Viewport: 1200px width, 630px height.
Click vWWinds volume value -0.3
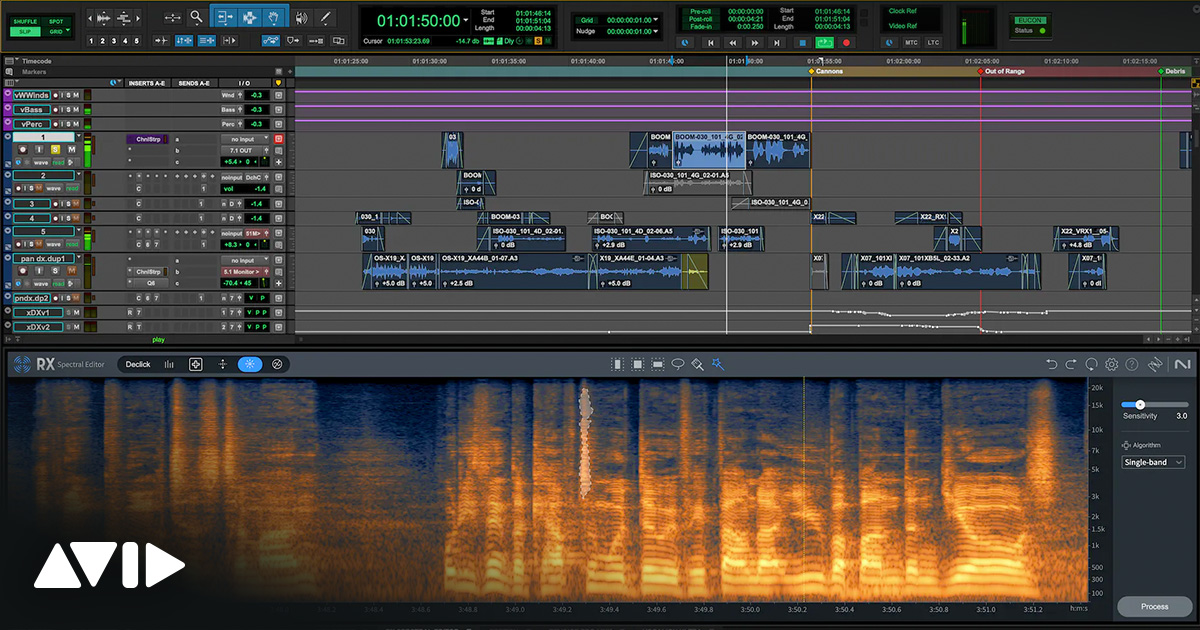(x=256, y=95)
